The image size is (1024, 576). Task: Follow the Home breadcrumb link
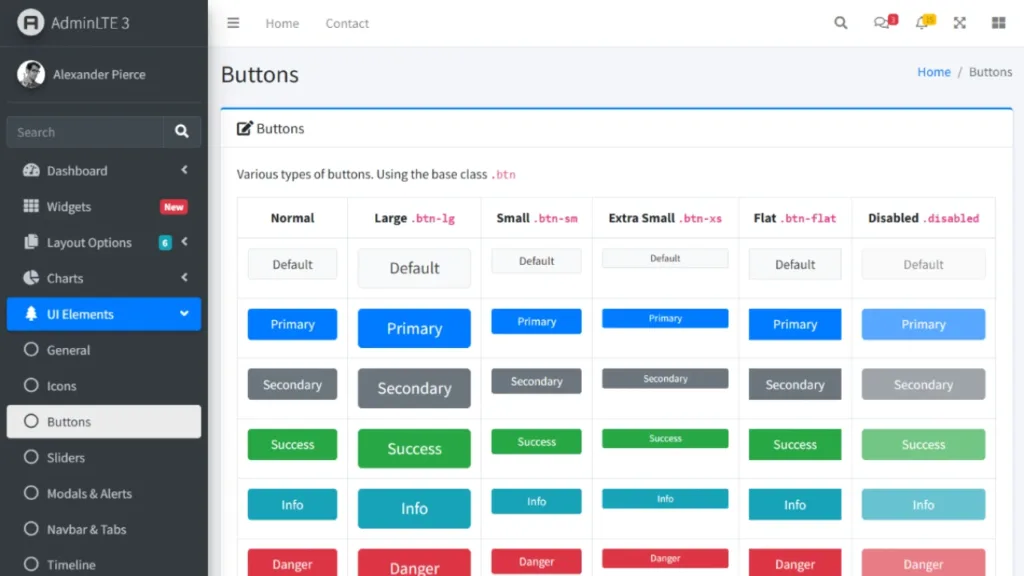click(x=934, y=71)
